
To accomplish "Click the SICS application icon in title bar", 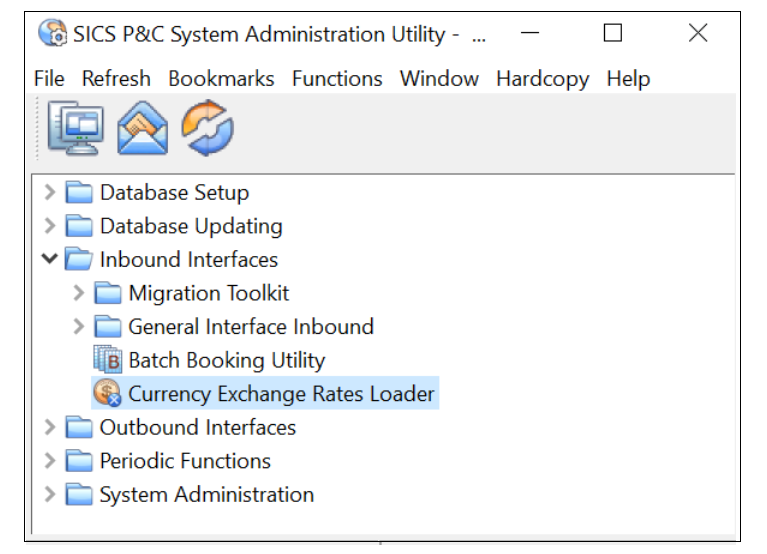I will tap(52, 34).
